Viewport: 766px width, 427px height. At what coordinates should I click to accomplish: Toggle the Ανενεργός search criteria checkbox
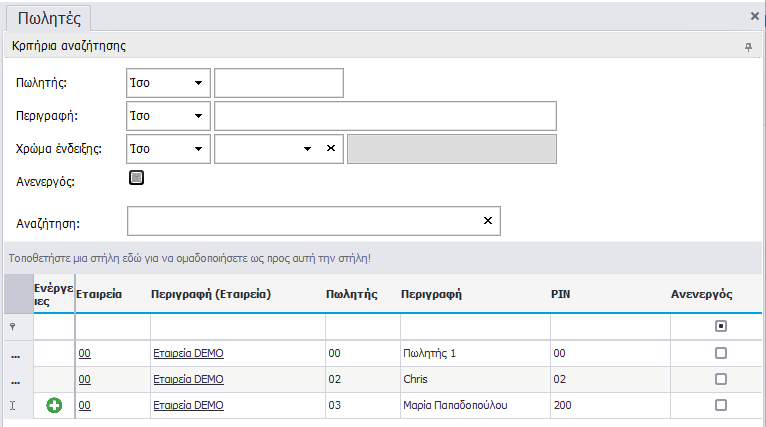tap(137, 178)
